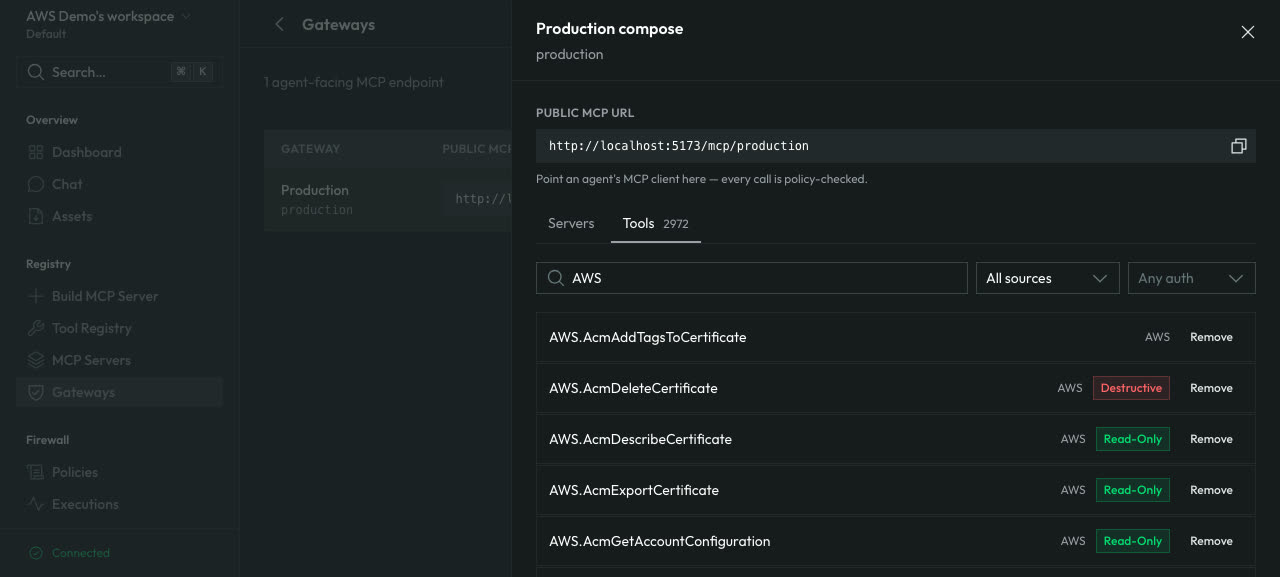Click the Production gateway row
The image size is (1280, 577).
coord(388,199)
